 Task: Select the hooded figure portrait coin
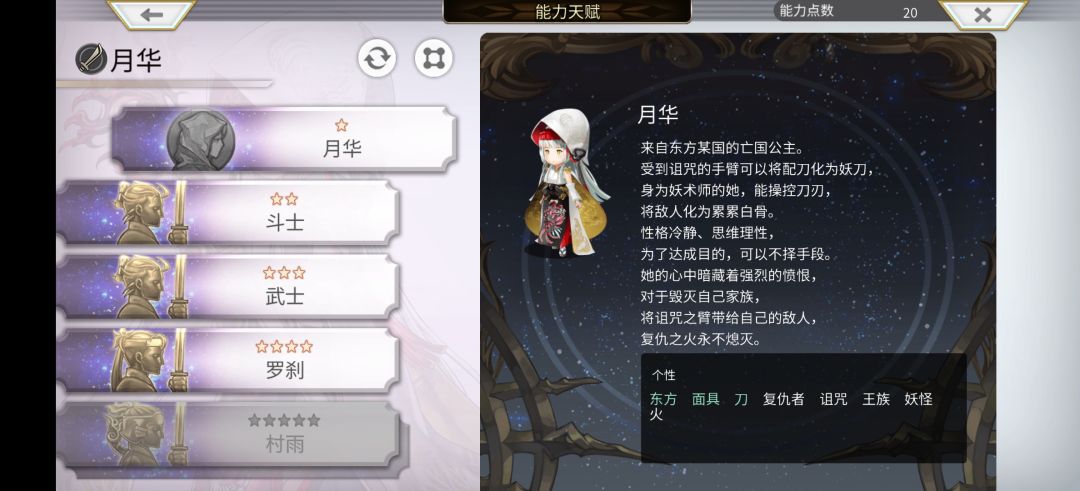coord(201,140)
